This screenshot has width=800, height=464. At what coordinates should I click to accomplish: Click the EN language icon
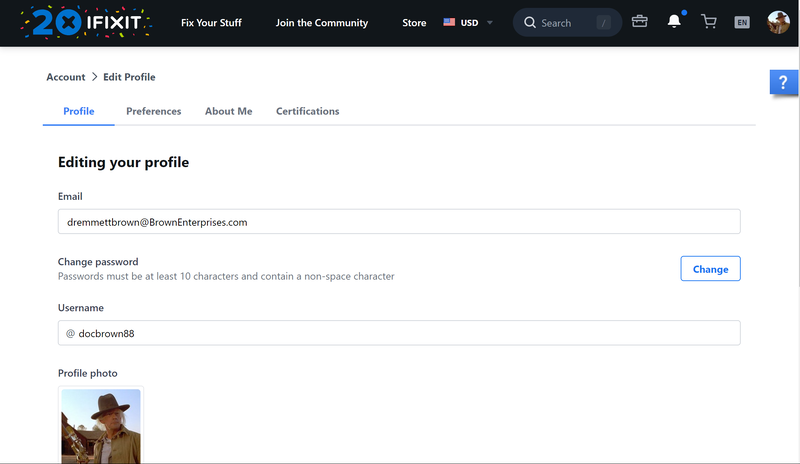coord(742,22)
